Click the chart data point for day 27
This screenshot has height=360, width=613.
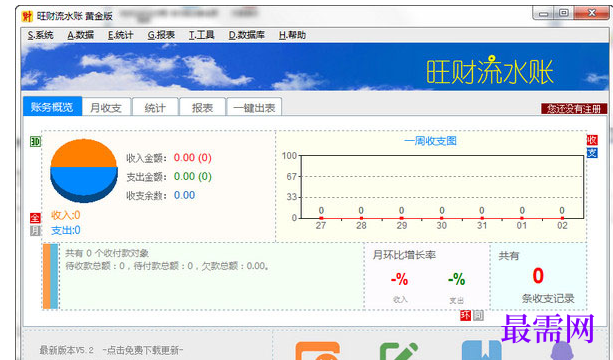point(321,218)
